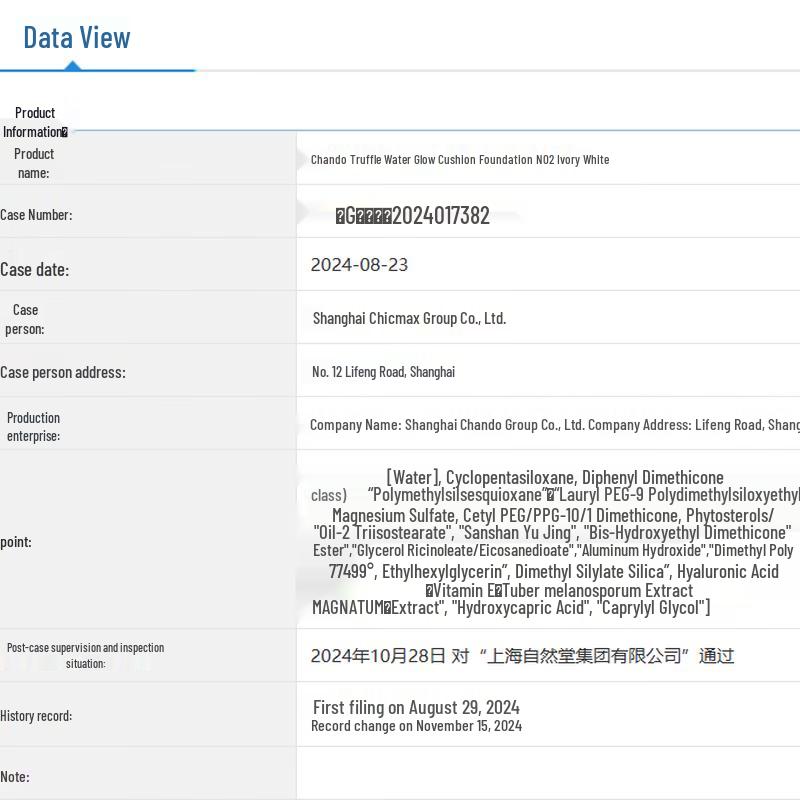Click the MAGNATUM Extract Hydroxycapric Acid line
The height and width of the screenshot is (800, 800).
tap(511, 608)
